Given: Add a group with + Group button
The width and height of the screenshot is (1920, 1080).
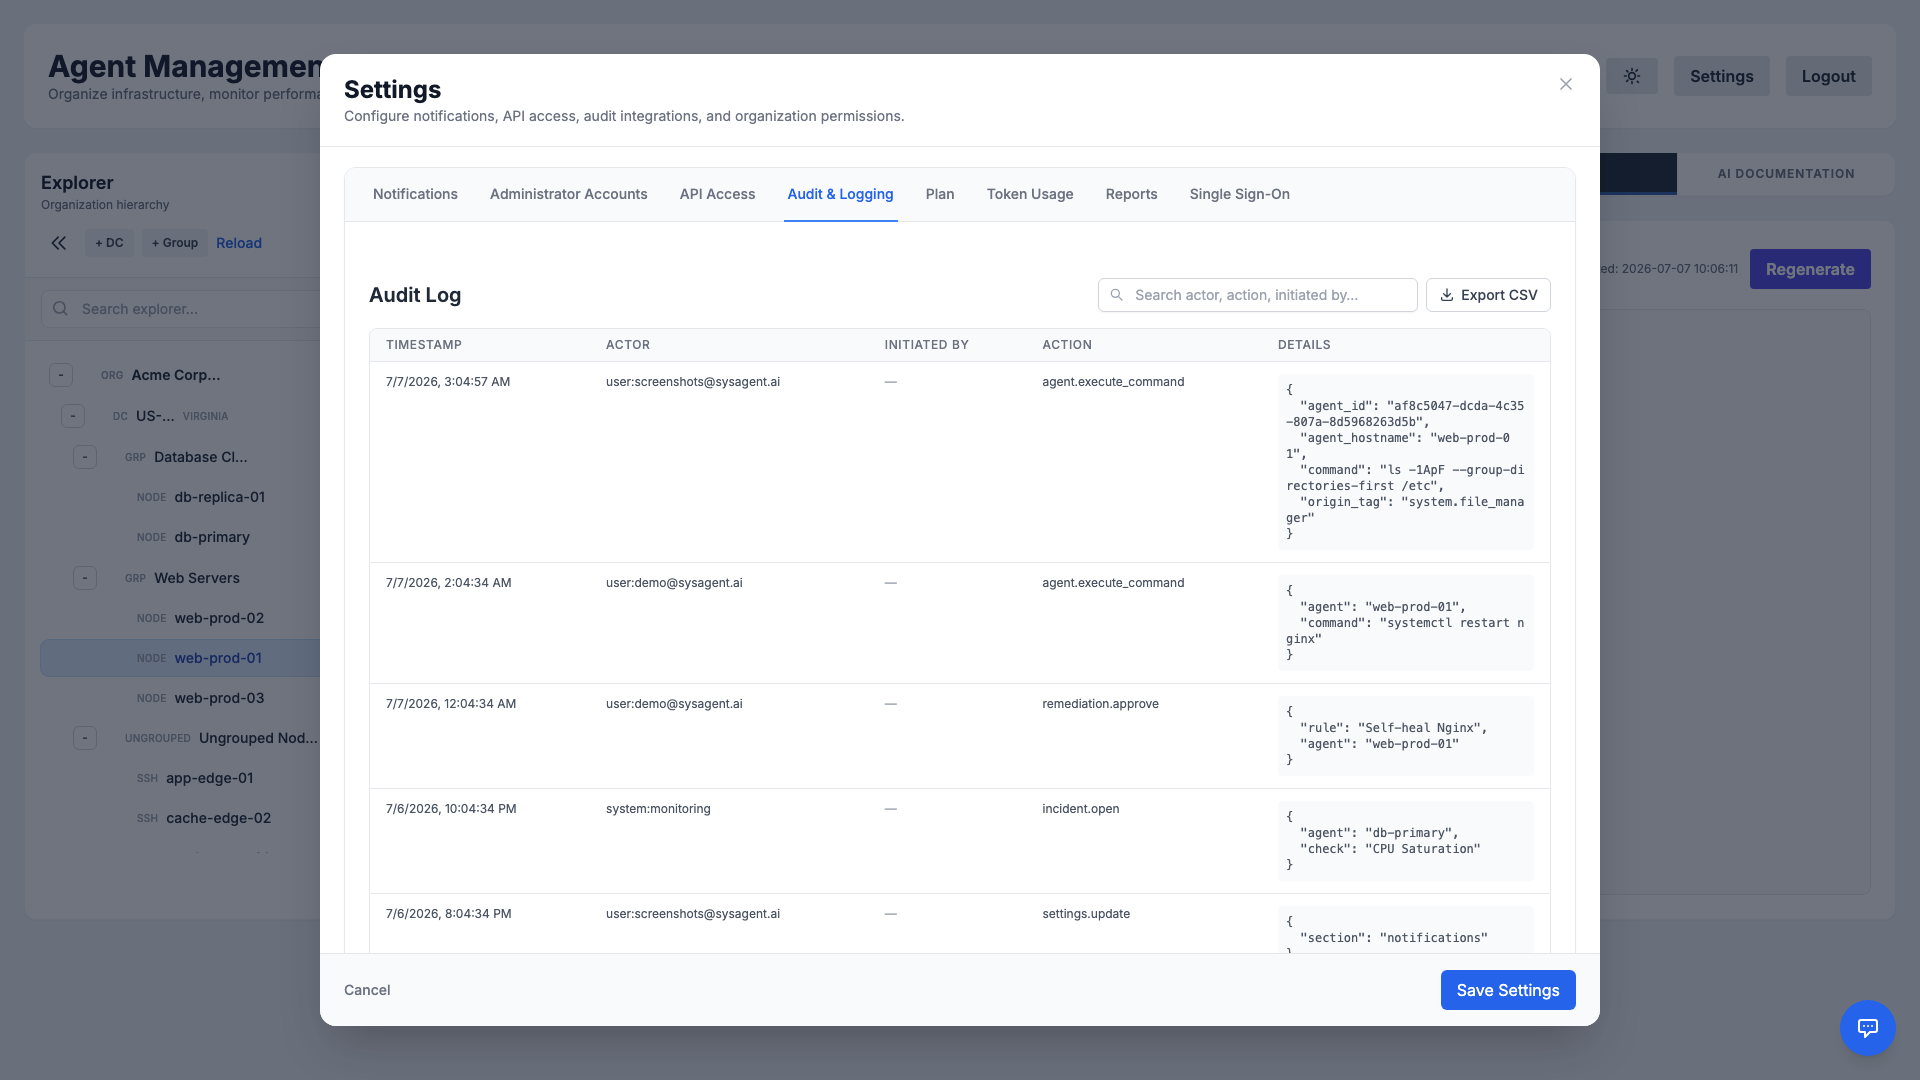Looking at the screenshot, I should tap(175, 243).
